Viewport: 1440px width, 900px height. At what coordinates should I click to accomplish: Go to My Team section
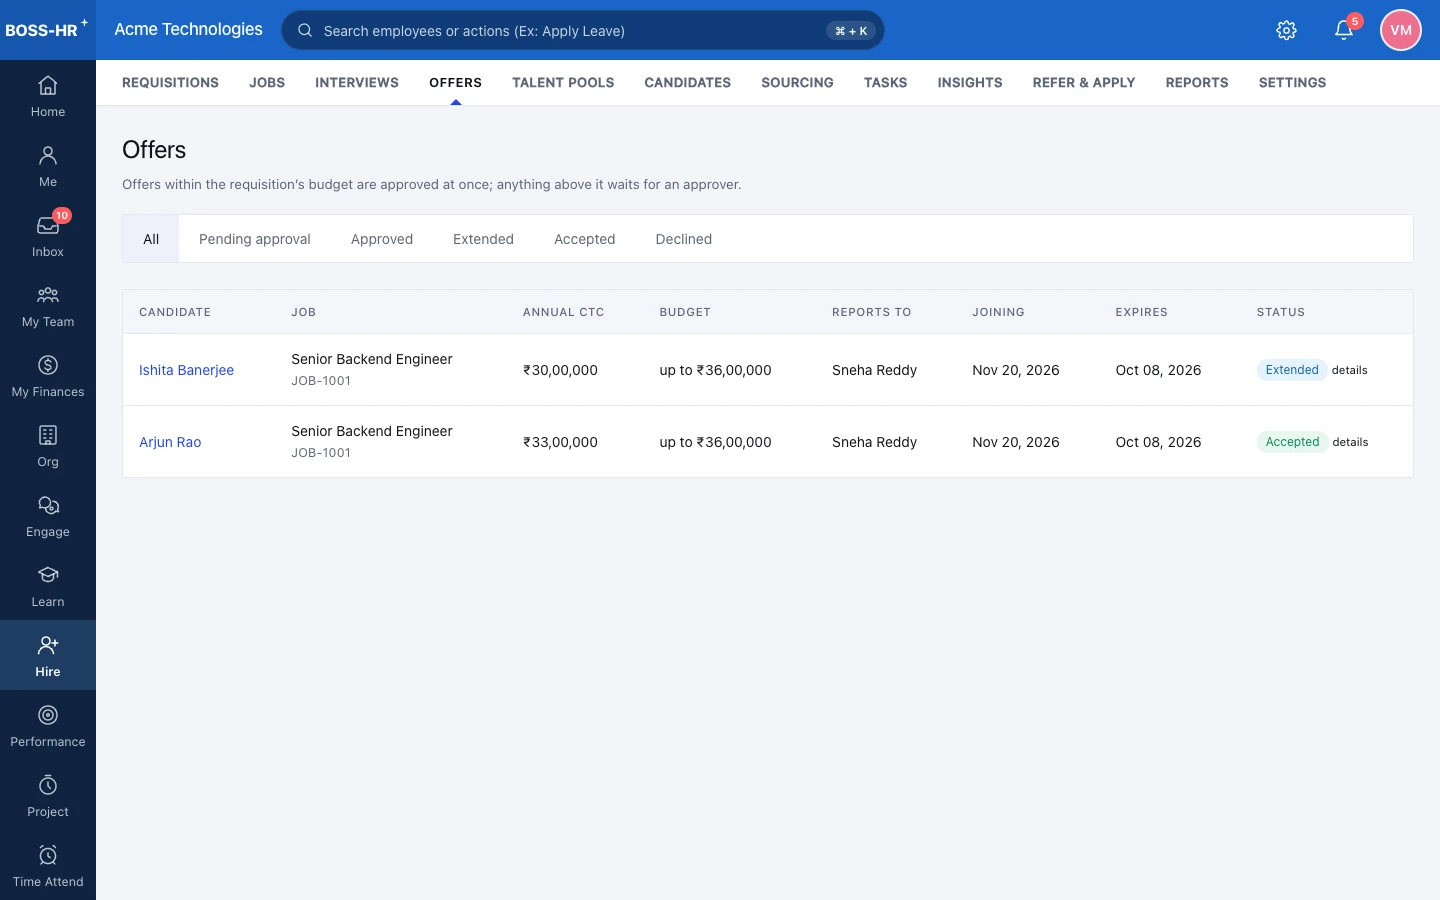[x=48, y=306]
